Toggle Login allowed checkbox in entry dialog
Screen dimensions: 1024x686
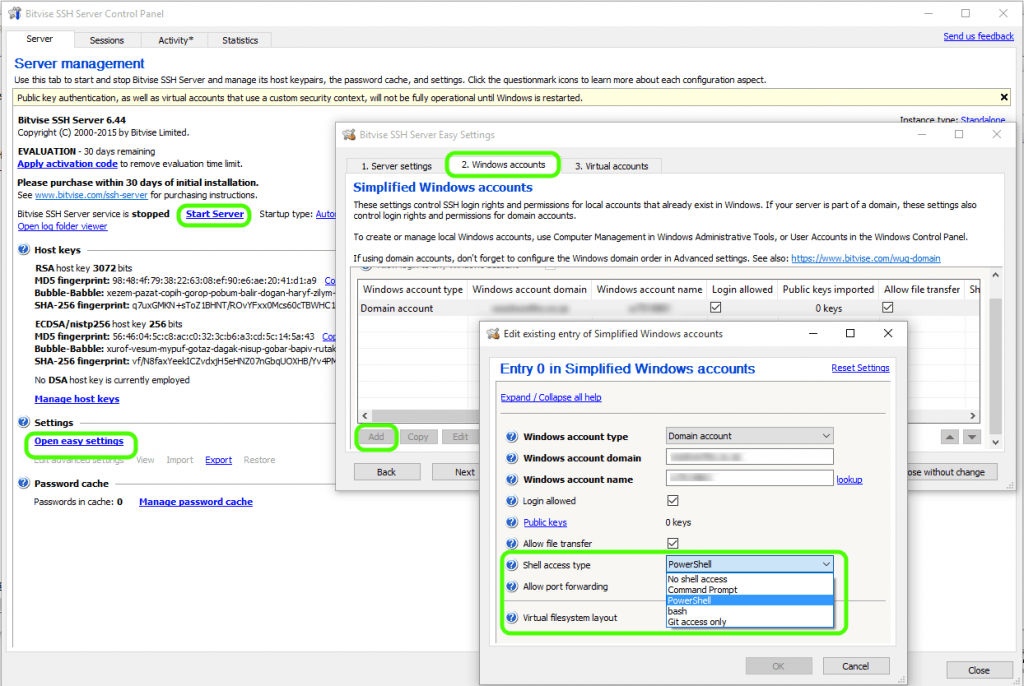(673, 500)
